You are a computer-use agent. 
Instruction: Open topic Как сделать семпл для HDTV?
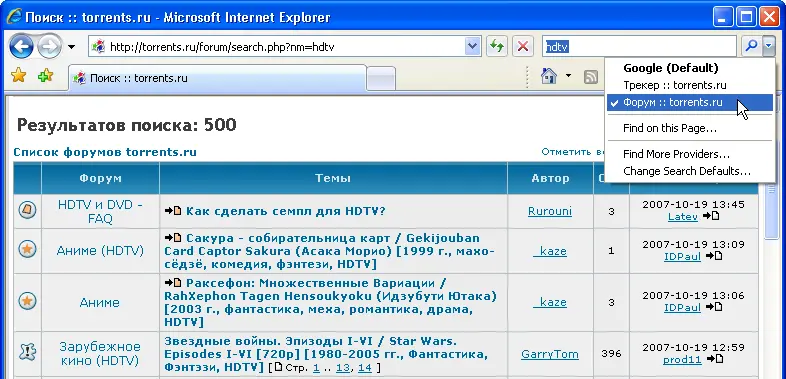285,211
